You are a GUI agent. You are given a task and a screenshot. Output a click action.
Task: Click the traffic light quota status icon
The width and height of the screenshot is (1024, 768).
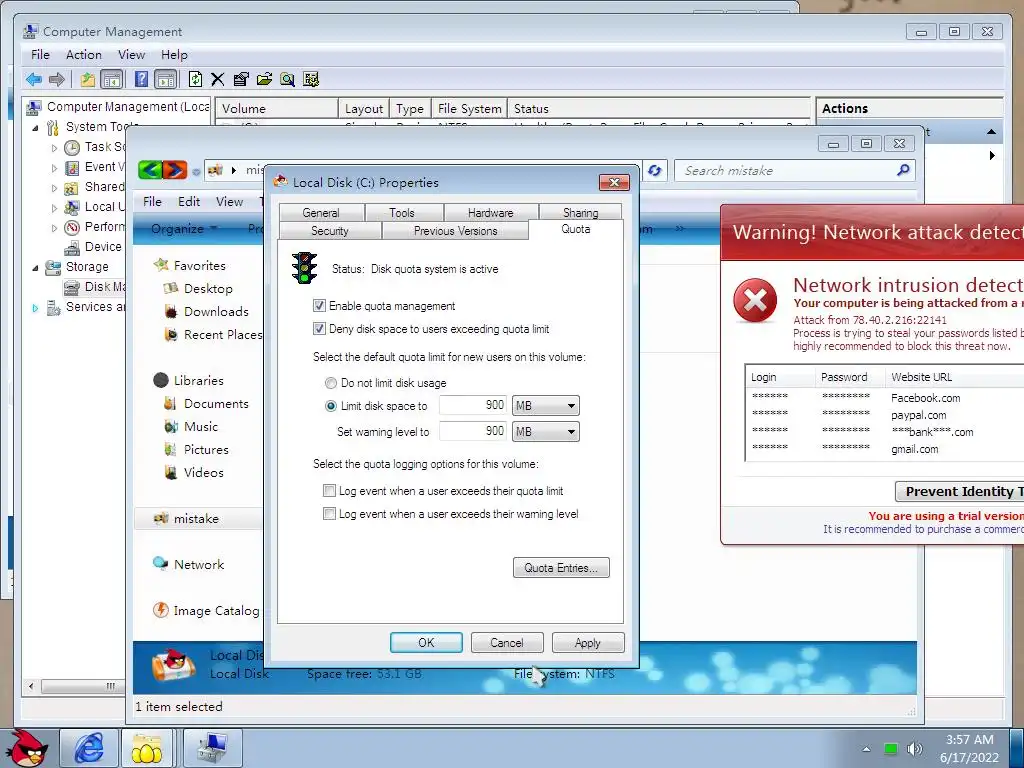[x=304, y=268]
